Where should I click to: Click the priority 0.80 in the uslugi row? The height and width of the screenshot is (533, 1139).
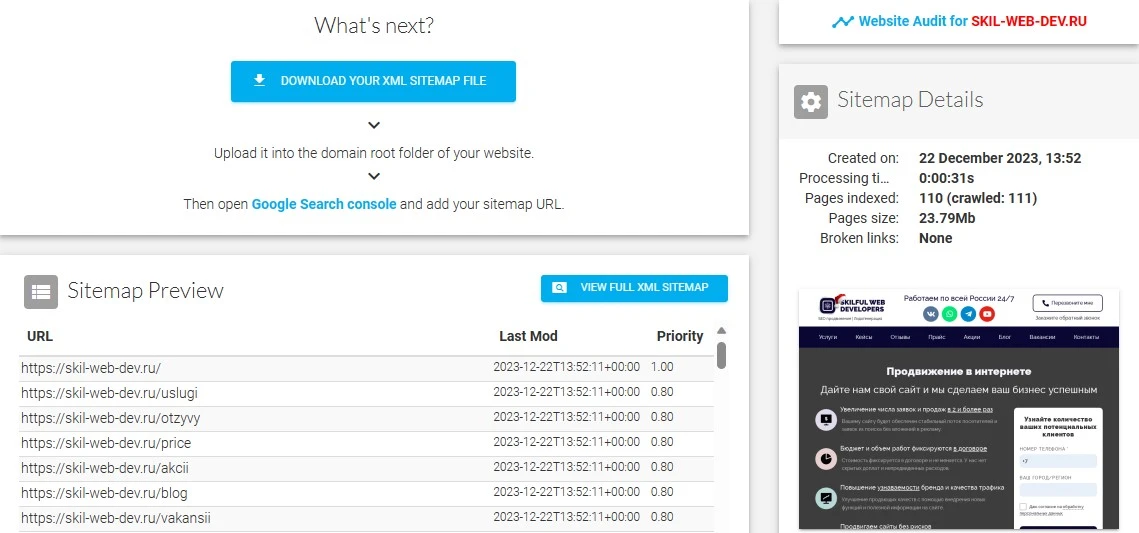point(662,393)
